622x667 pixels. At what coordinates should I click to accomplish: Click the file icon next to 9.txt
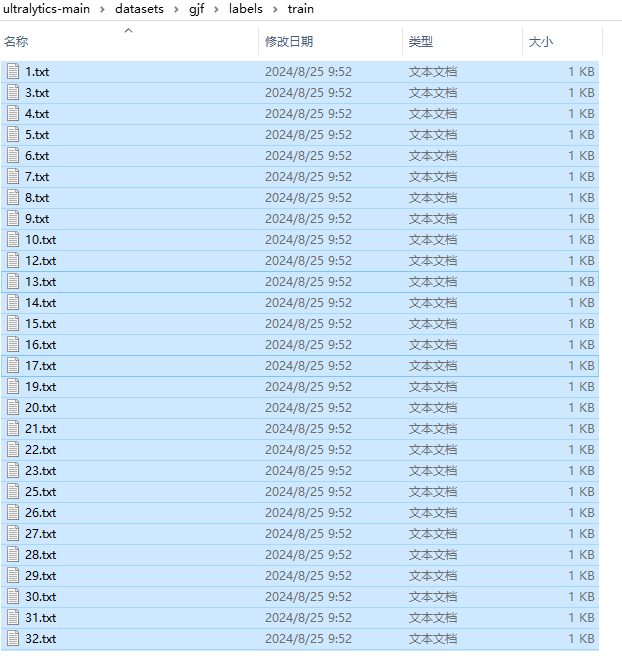pos(13,219)
